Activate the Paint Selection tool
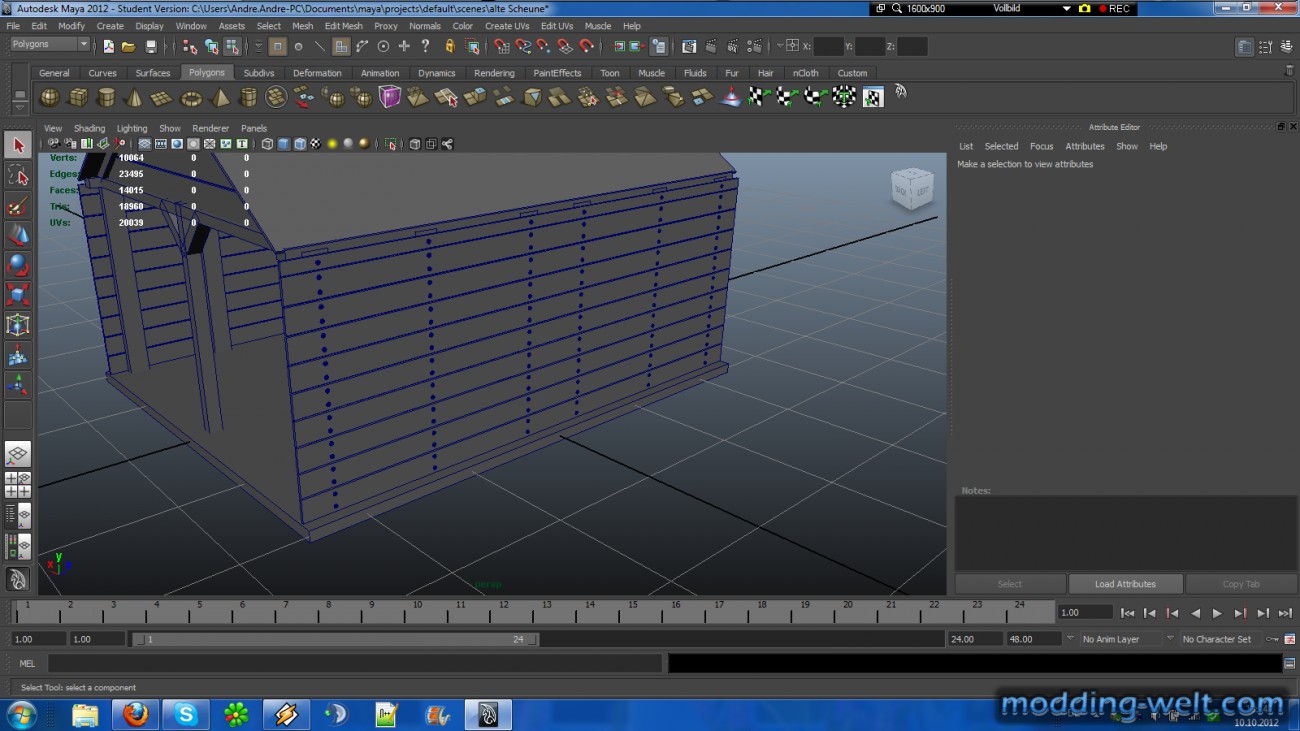This screenshot has height=731, width=1300. click(x=18, y=205)
